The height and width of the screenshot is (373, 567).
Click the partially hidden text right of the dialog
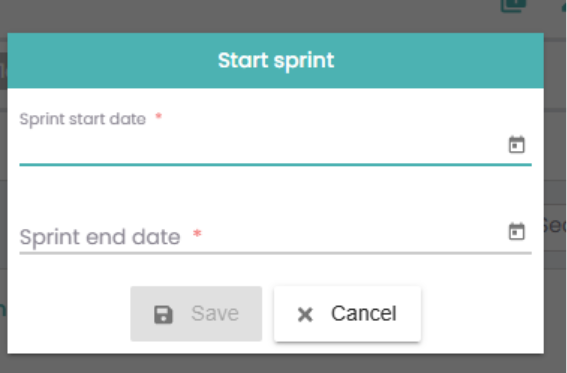[555, 226]
